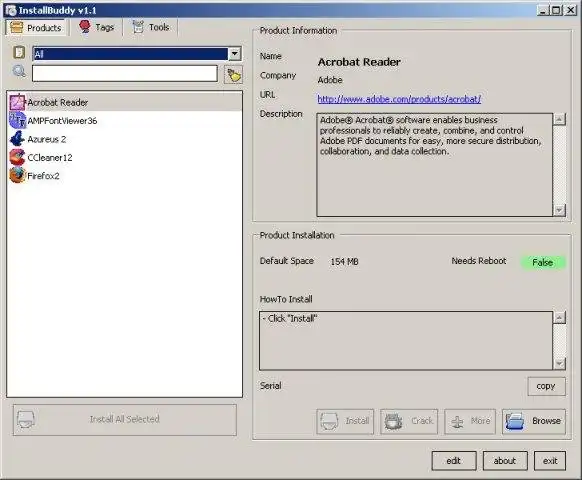The image size is (582, 480).
Task: Open the about dialog
Action: click(x=505, y=461)
